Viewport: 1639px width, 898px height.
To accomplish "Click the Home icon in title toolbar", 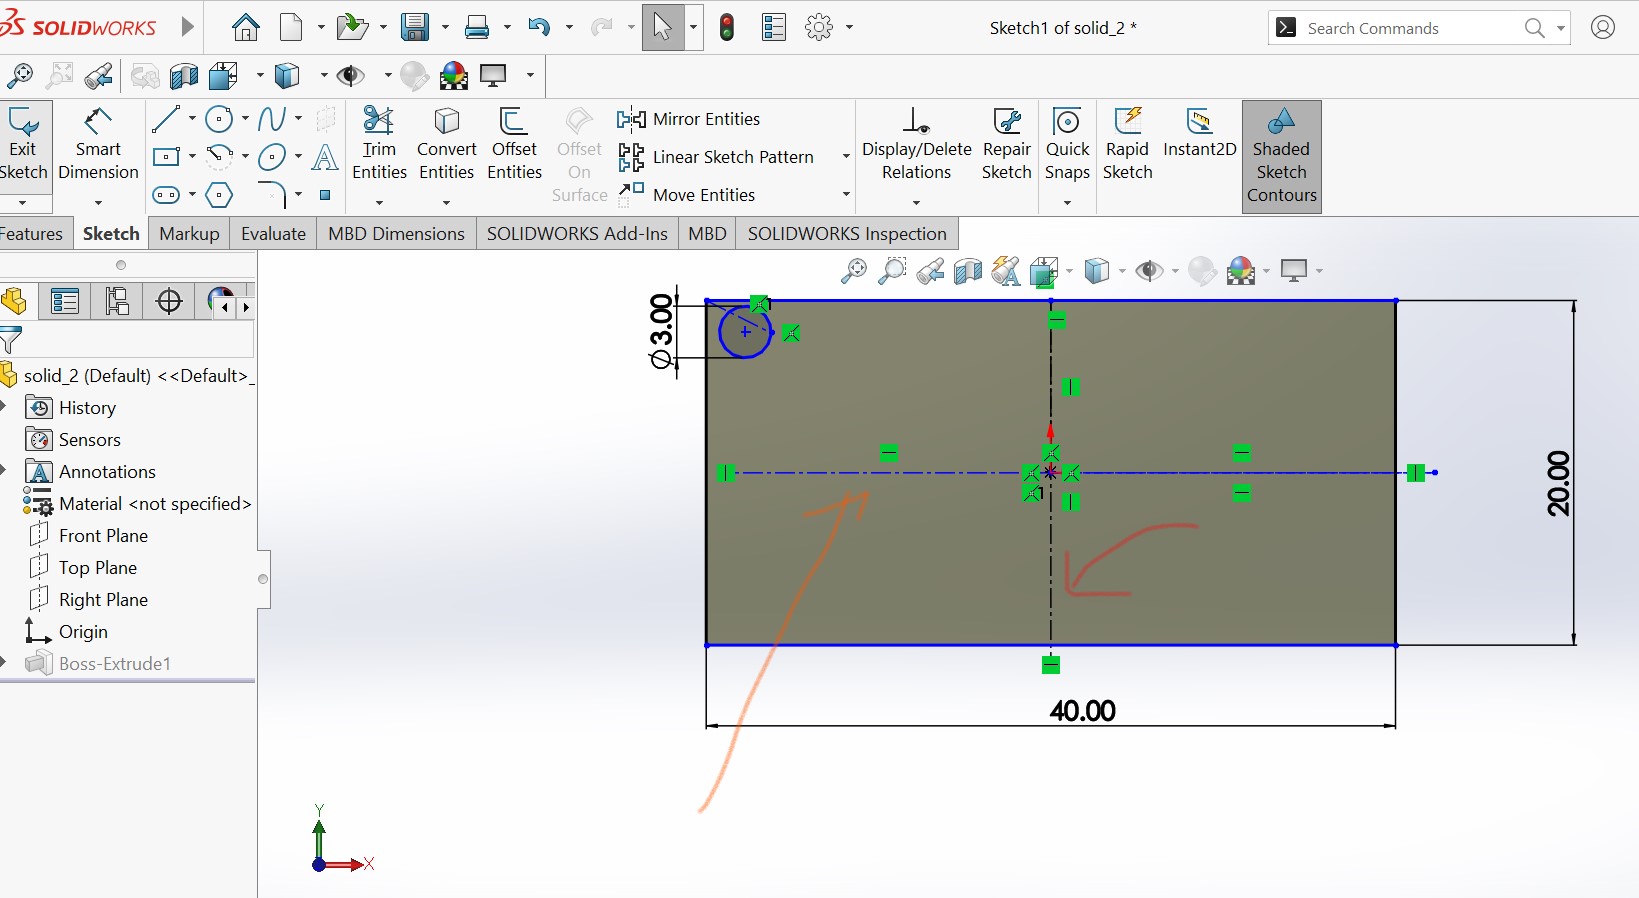I will tap(245, 28).
